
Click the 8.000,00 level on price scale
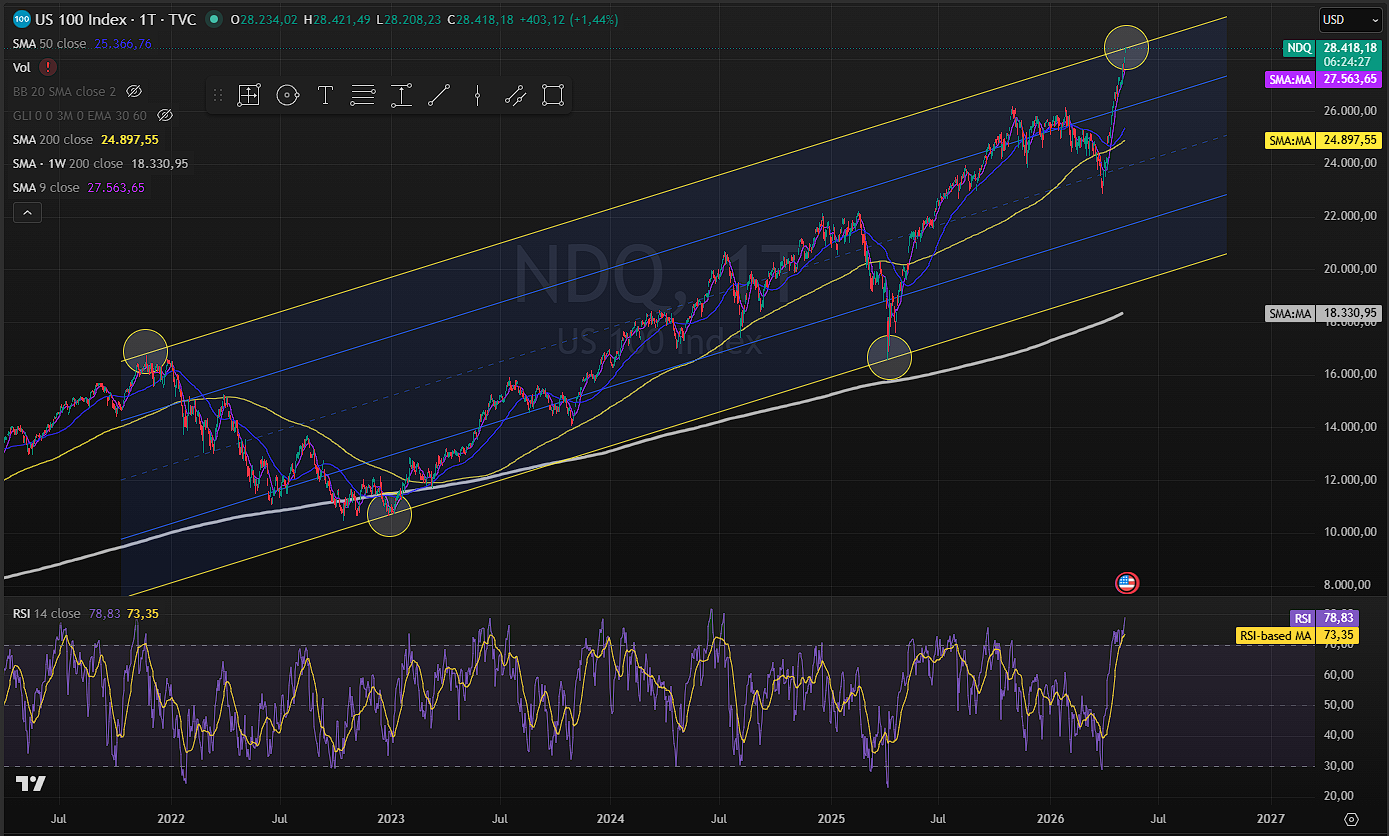coord(1345,585)
